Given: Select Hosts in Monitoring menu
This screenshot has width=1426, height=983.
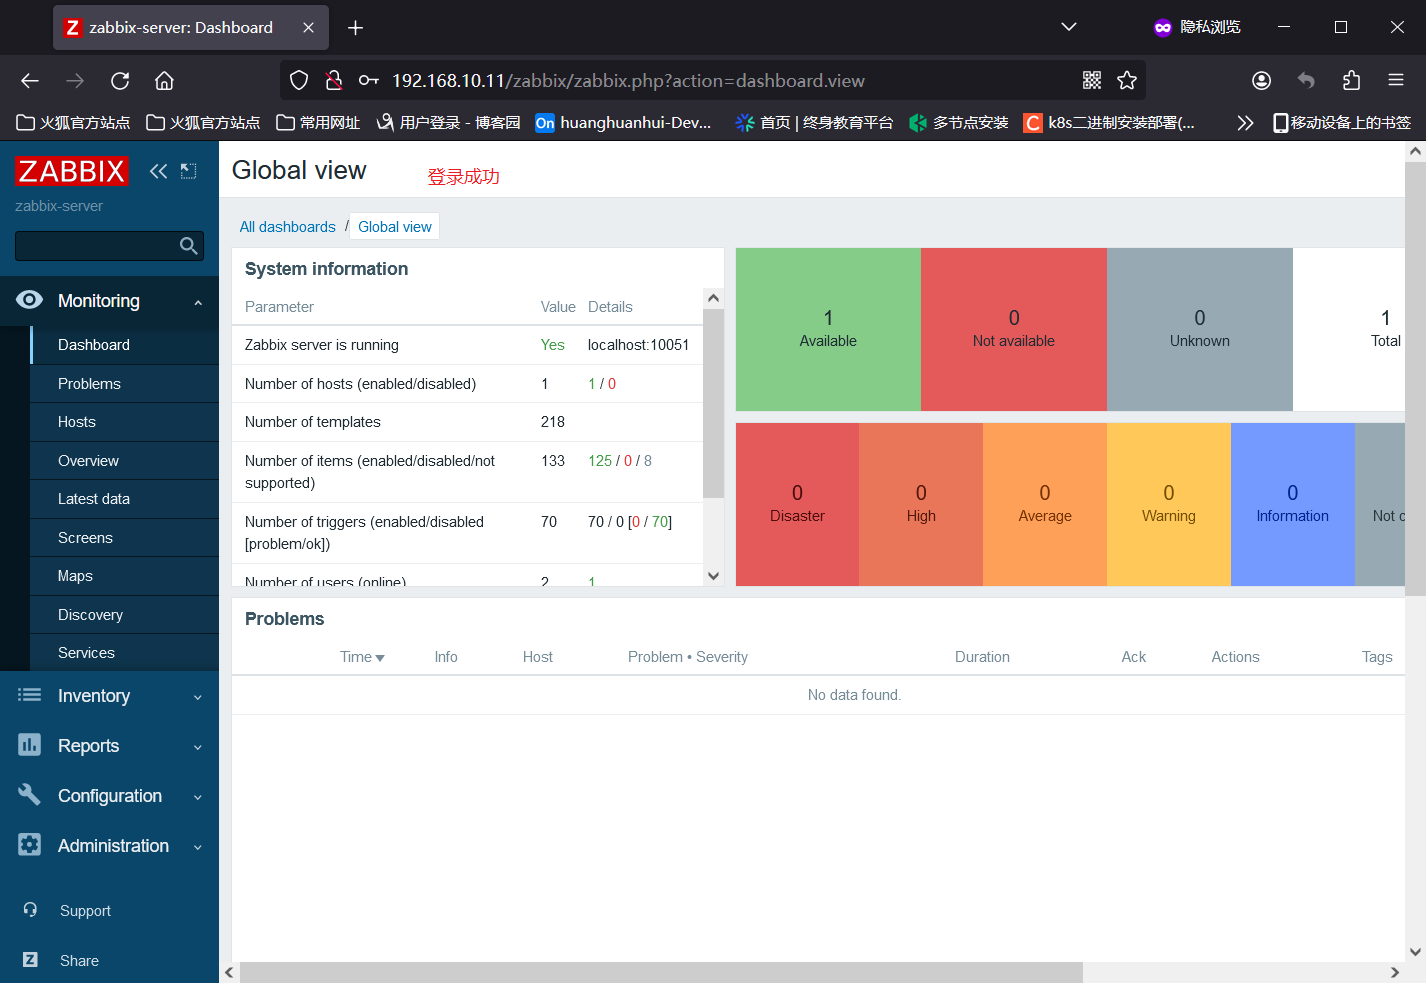Looking at the screenshot, I should point(125,422).
